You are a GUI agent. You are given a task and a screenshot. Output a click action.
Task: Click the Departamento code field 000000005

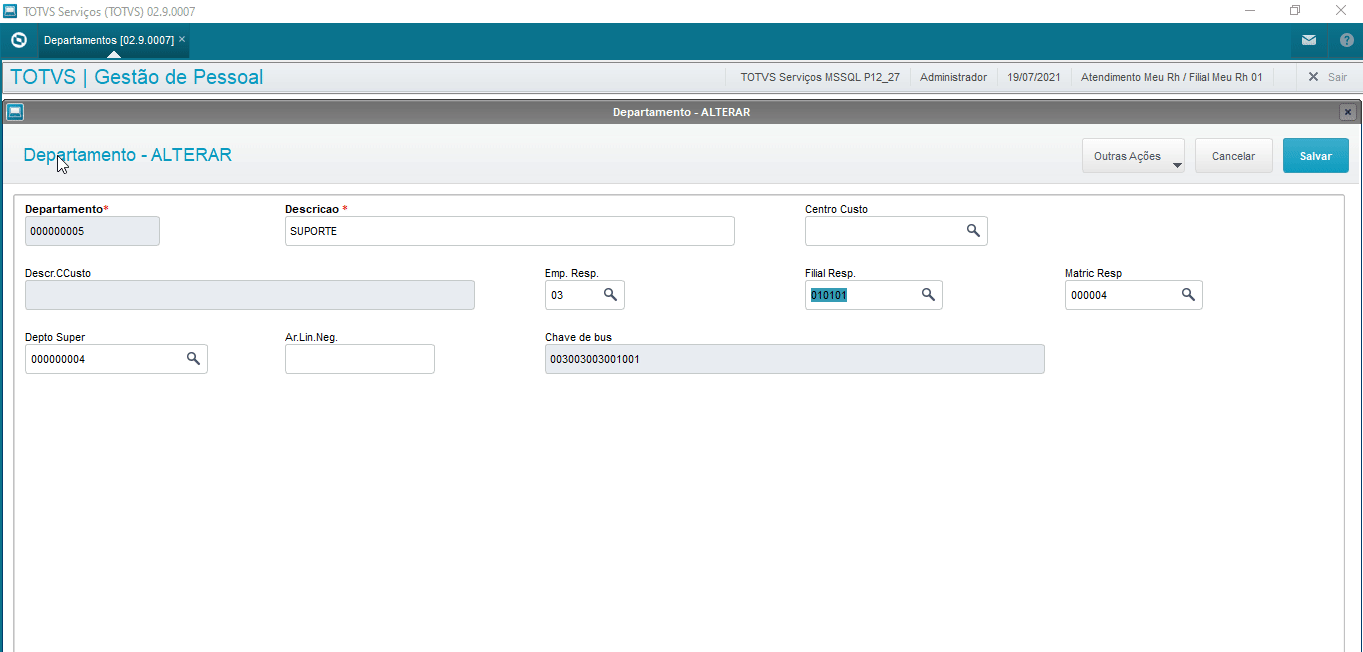coord(92,231)
